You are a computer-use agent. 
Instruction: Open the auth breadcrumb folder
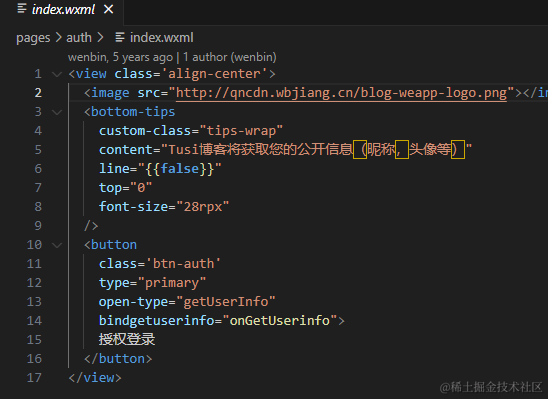click(x=79, y=37)
